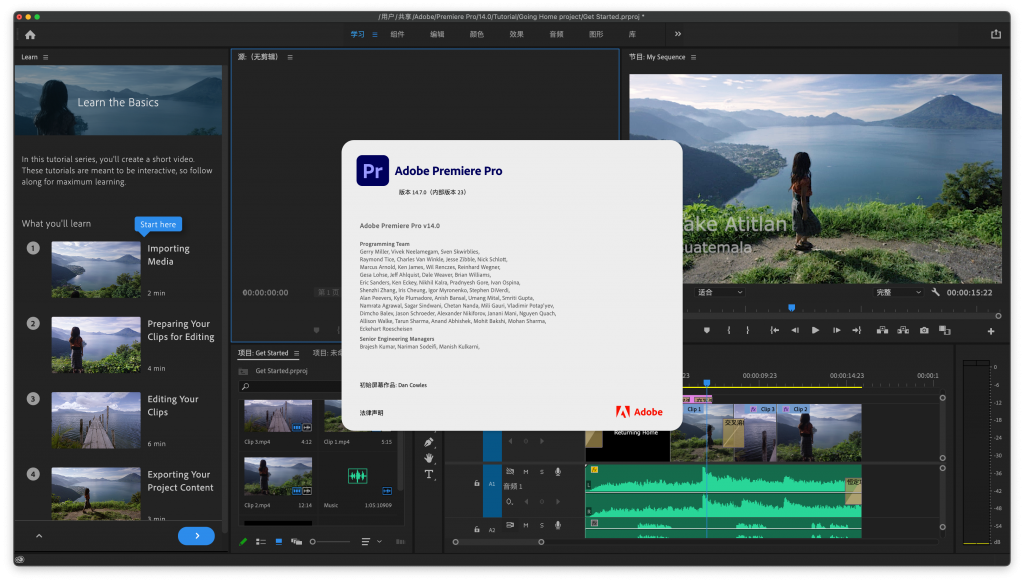Open the button editor plus icon

(x=991, y=331)
